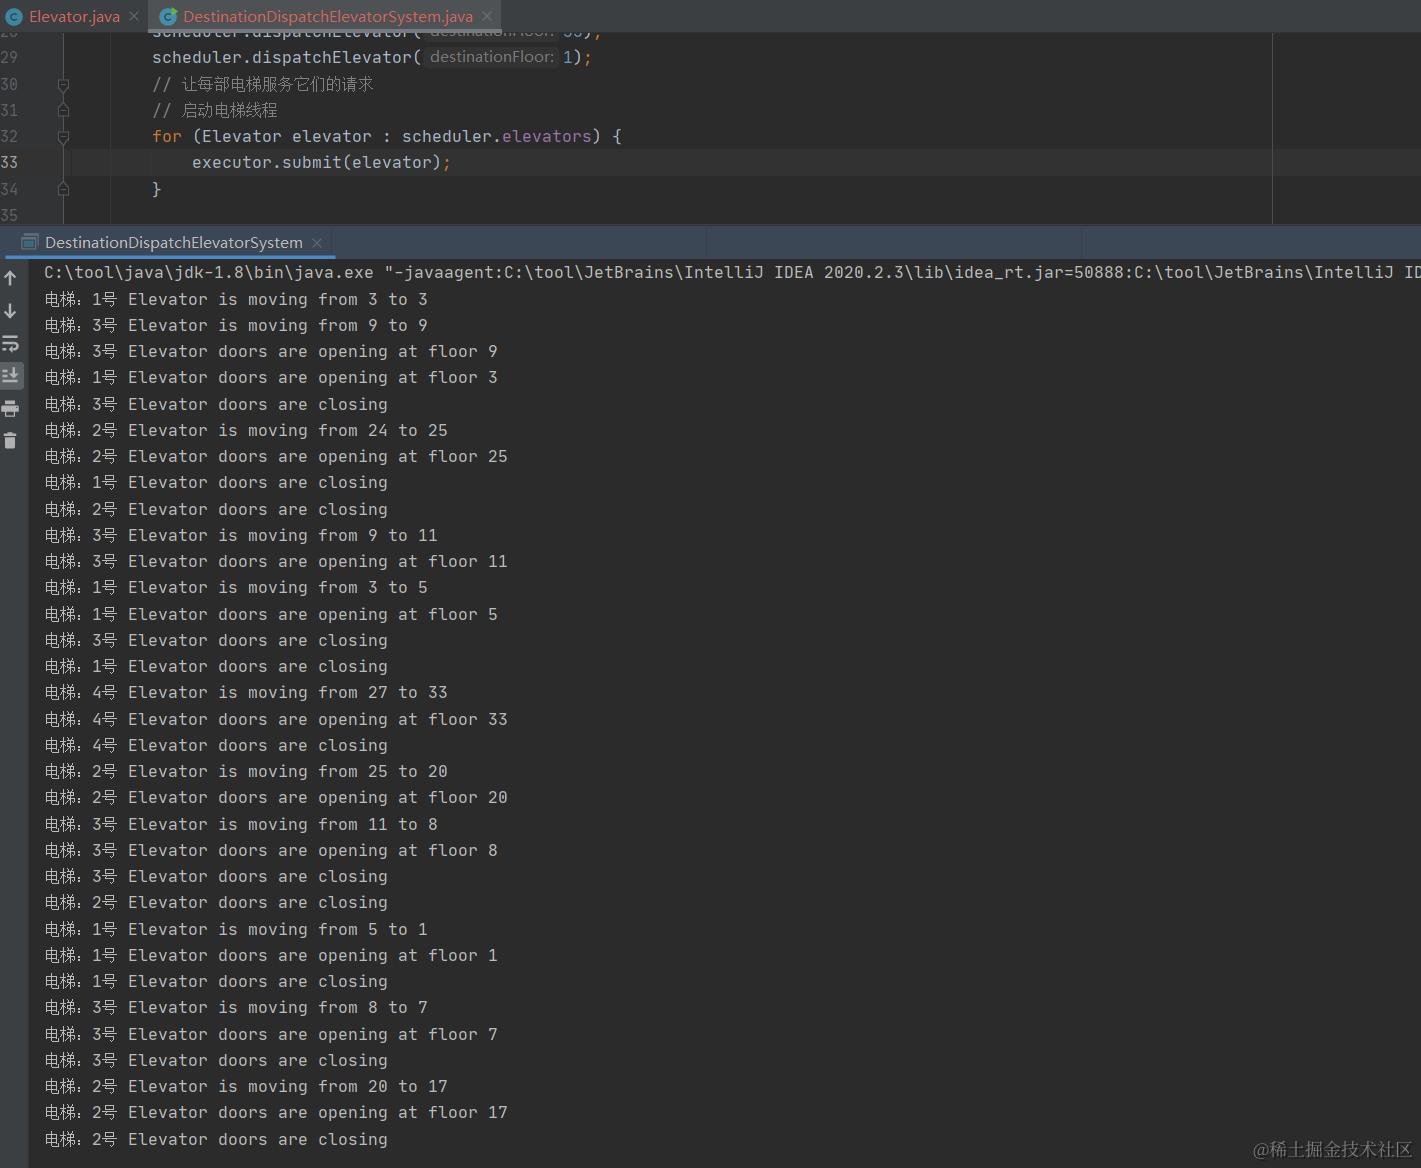This screenshot has width=1421, height=1168.
Task: Click the comment '// 启动电梯线程'
Action: (x=215, y=110)
